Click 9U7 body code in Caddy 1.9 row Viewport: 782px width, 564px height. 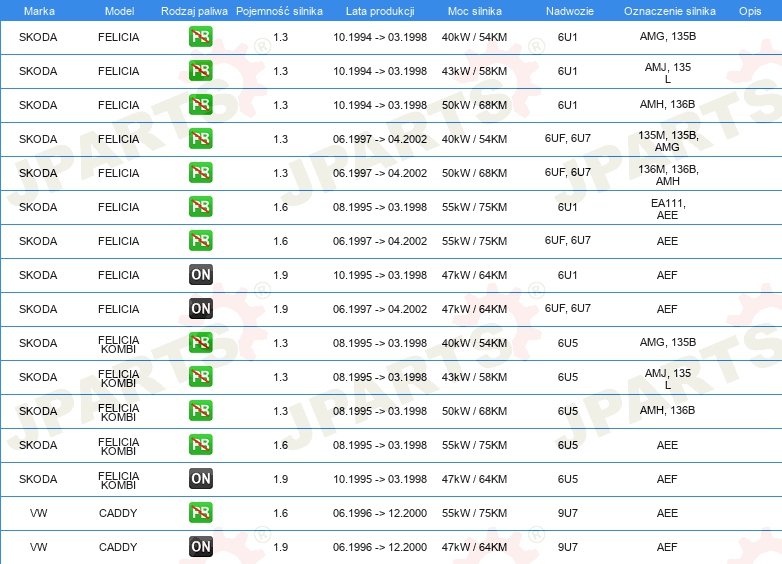point(568,547)
